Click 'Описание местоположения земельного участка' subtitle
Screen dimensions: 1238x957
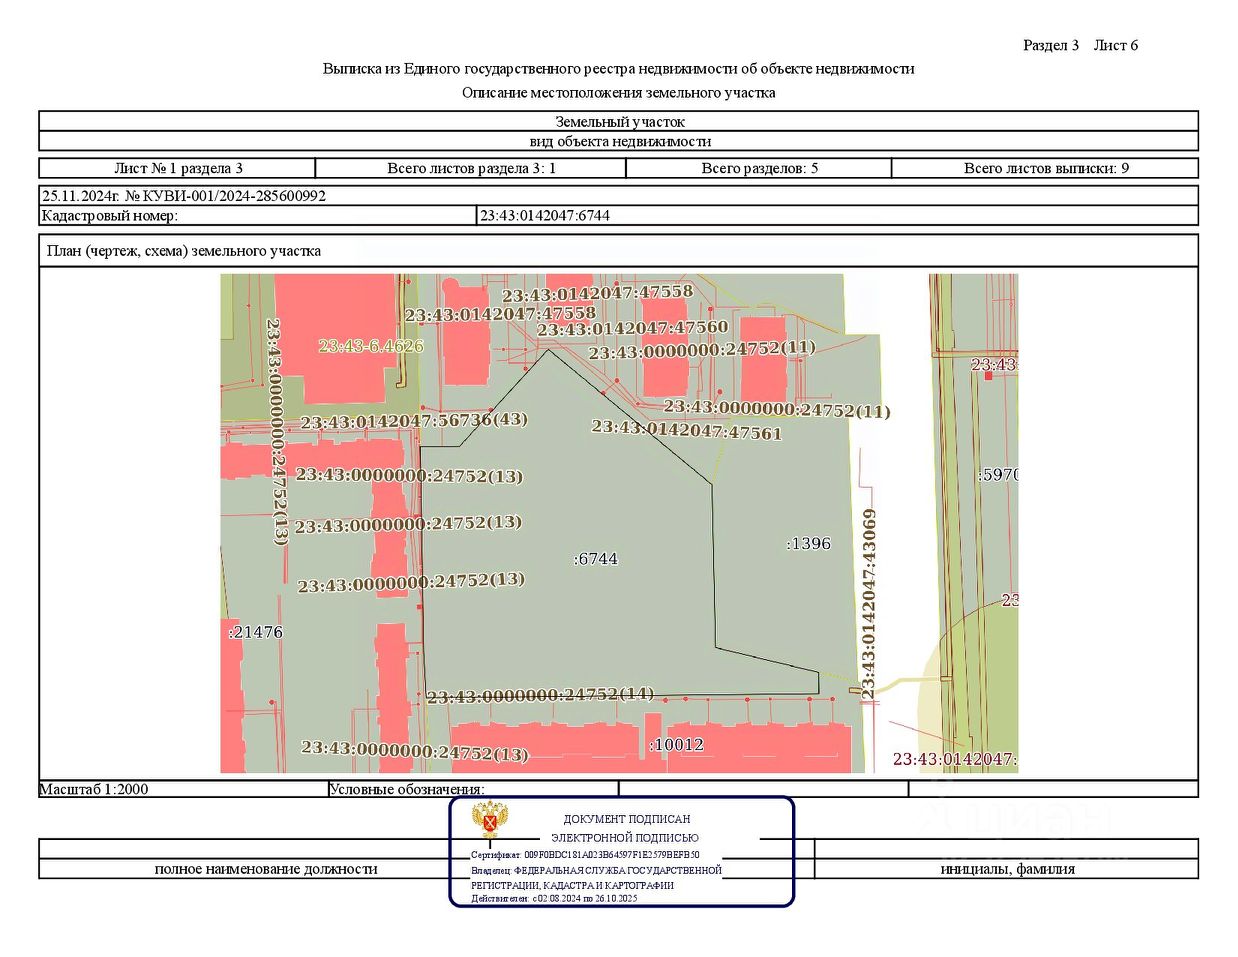(x=619, y=93)
